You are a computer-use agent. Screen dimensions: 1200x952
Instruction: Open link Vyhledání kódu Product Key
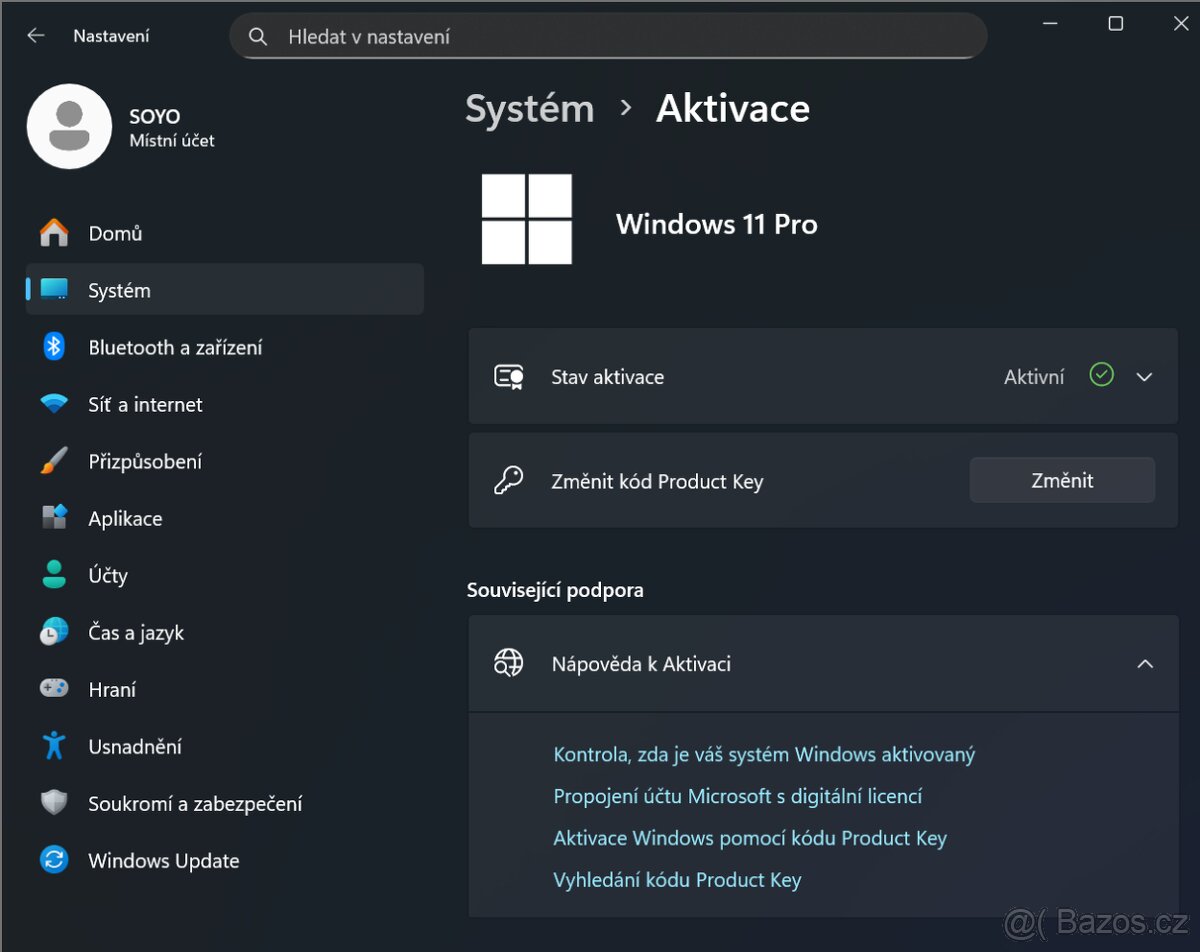click(677, 880)
